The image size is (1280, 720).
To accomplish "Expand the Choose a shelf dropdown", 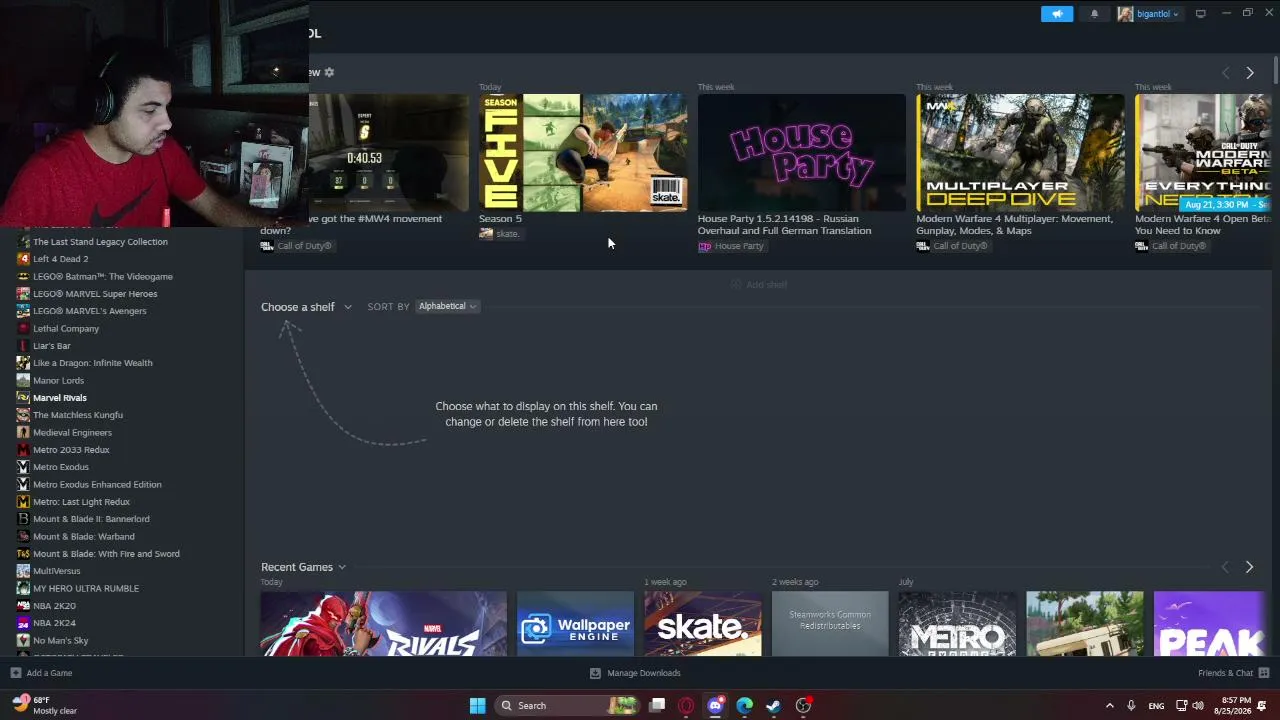I will coord(306,307).
